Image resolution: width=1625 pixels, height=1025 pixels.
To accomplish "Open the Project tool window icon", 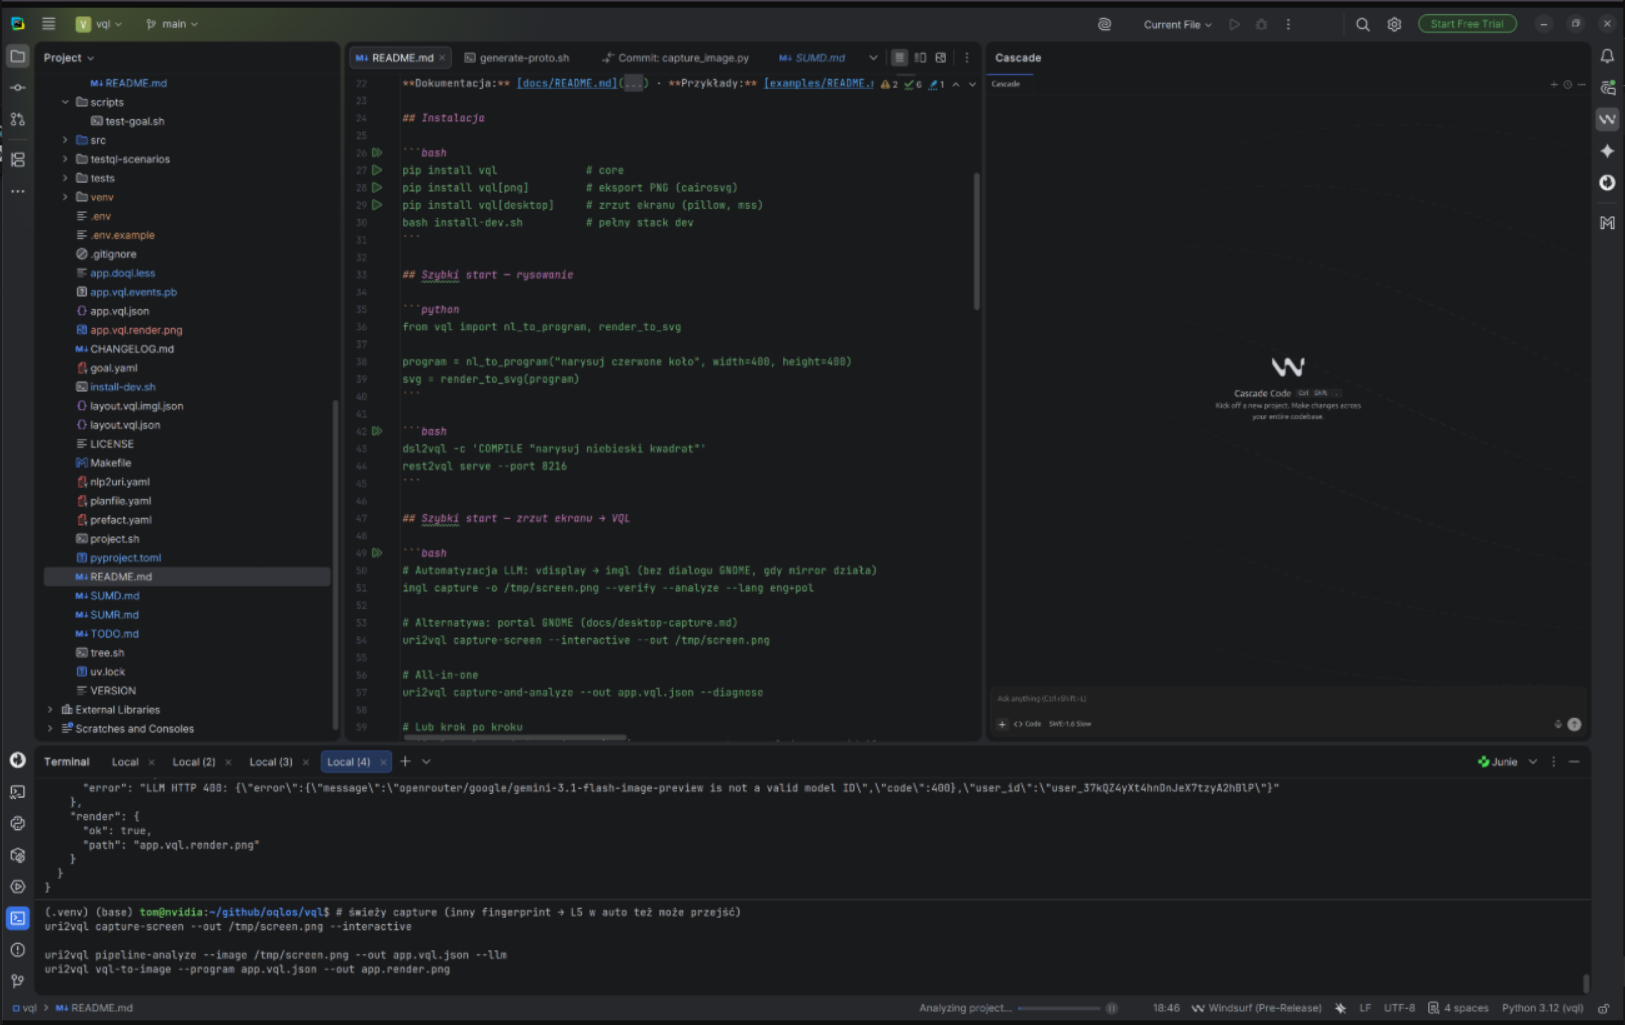I will pos(18,57).
